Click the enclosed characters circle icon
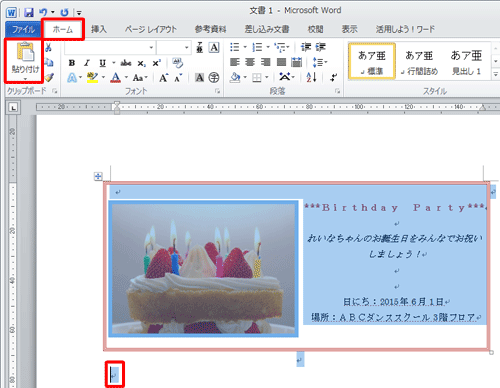This screenshot has height=388, width=500. 214,78
